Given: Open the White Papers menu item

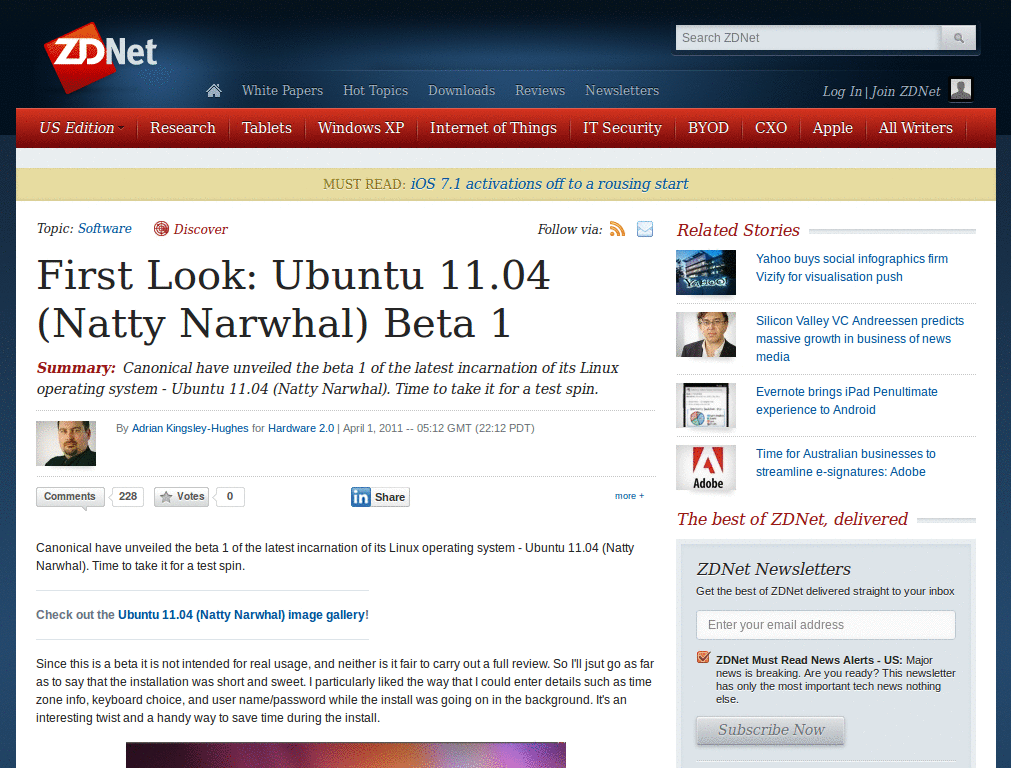Looking at the screenshot, I should pyautogui.click(x=282, y=91).
